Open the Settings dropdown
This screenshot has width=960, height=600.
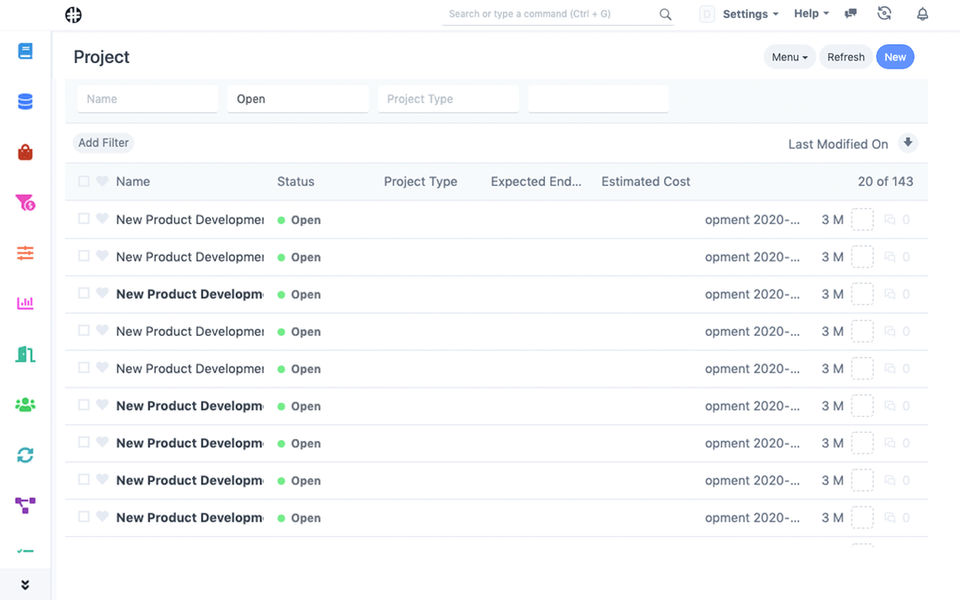(x=751, y=14)
